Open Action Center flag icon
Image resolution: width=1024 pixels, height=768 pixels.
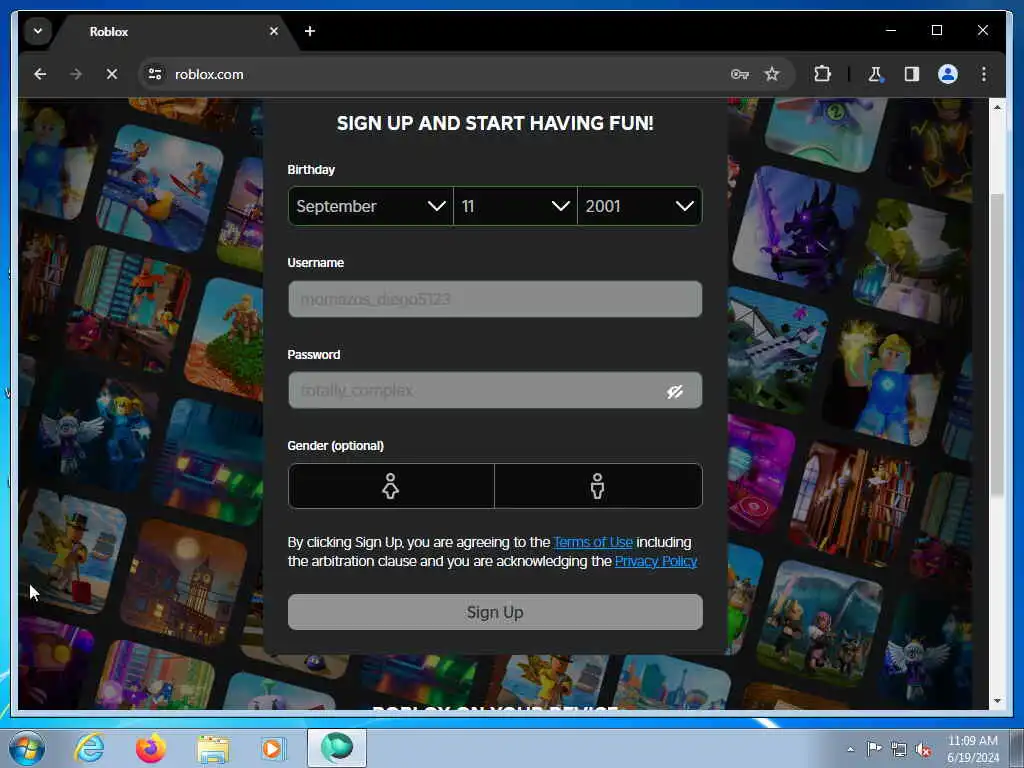click(x=874, y=749)
